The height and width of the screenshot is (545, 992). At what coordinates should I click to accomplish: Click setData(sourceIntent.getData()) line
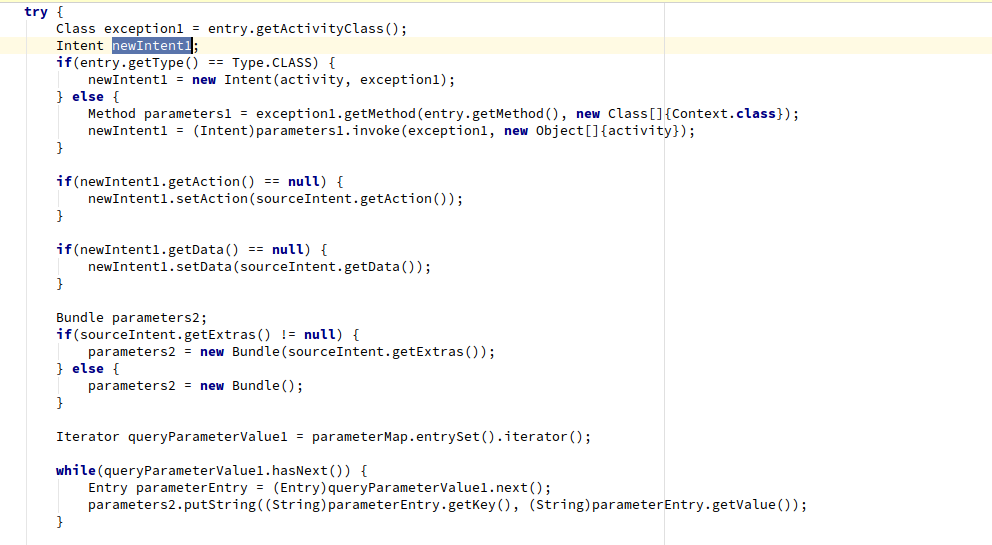coord(259,266)
